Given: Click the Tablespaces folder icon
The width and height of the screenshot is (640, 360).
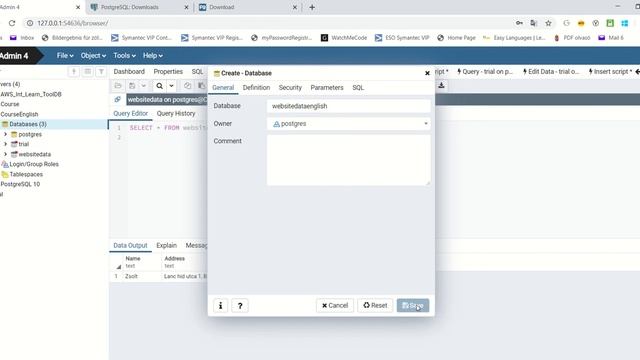Looking at the screenshot, I should (5, 174).
